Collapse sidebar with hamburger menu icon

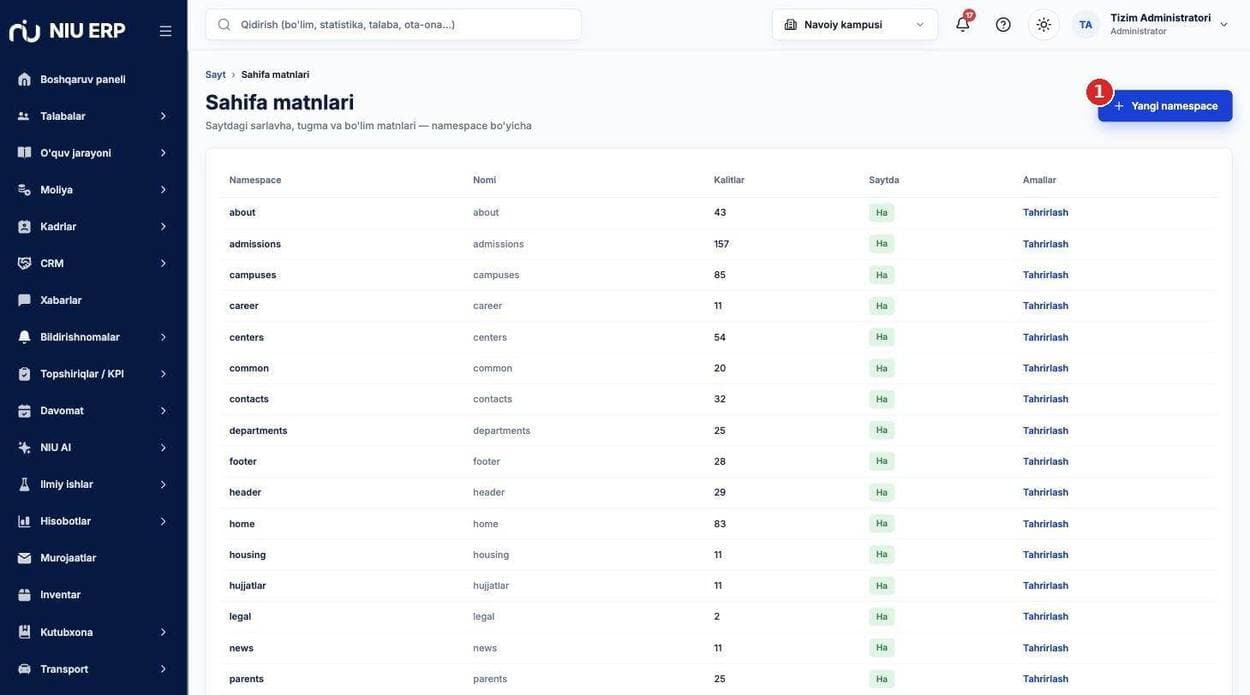[165, 31]
